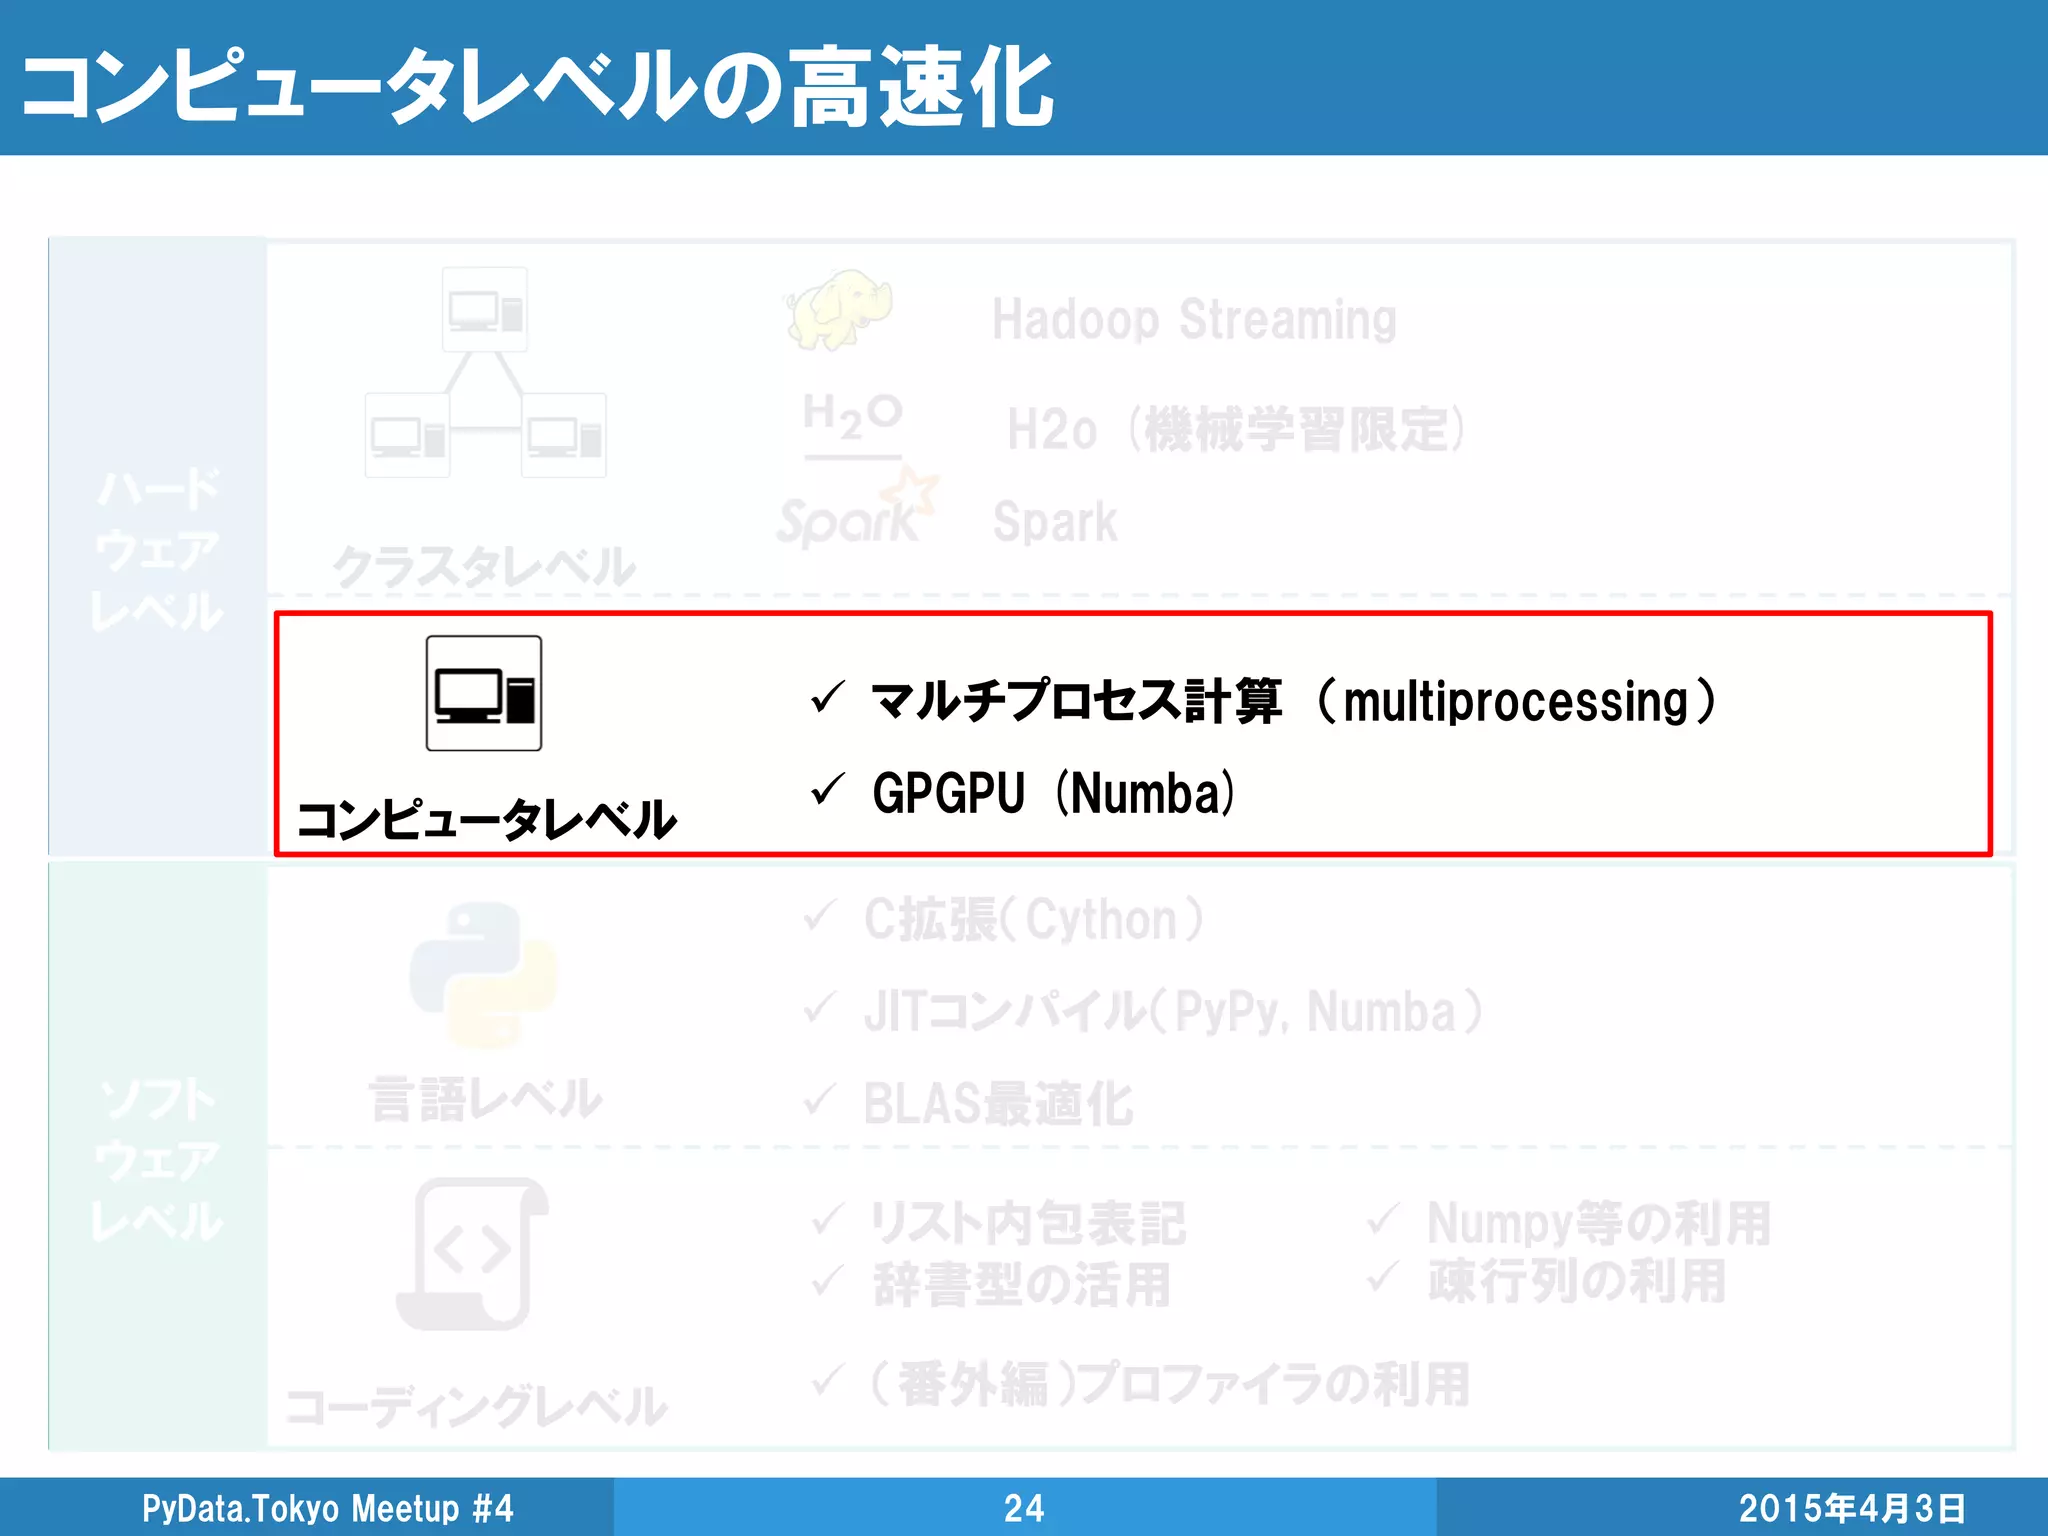
Task: Click the コンピュータレベル label
Action: [487, 819]
